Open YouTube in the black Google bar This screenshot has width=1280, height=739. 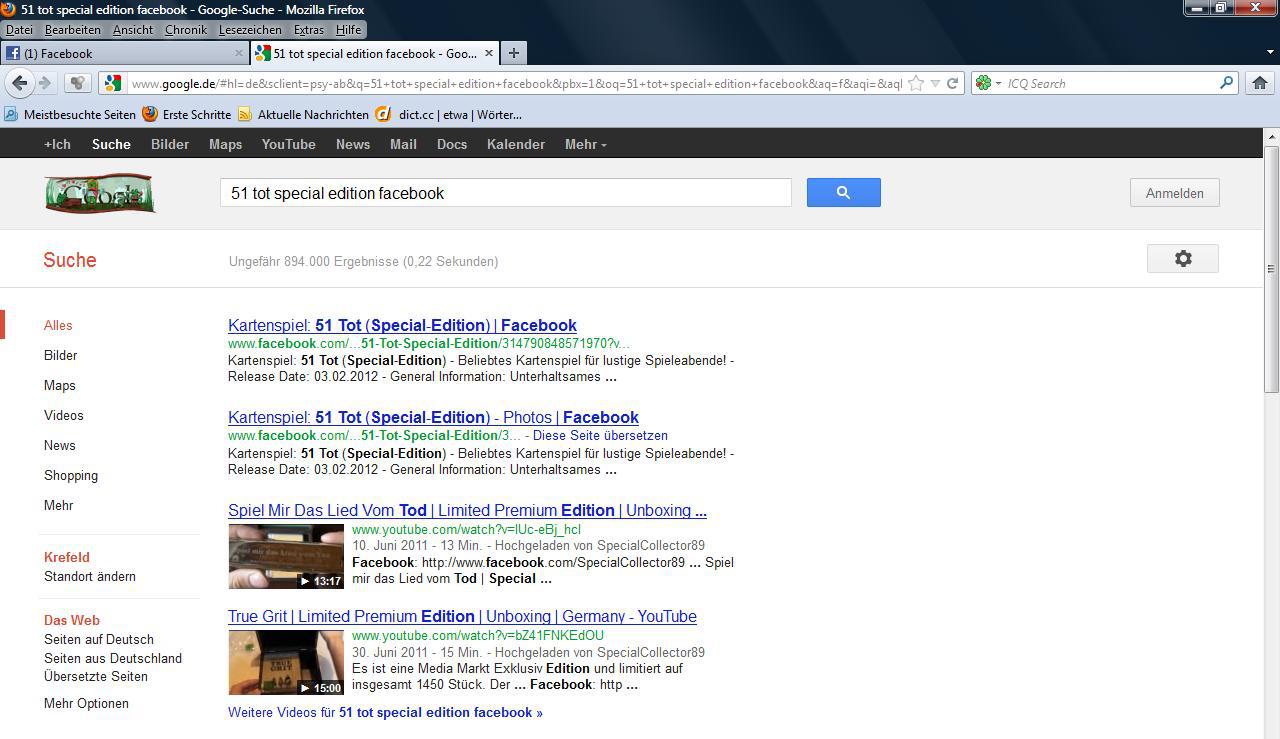click(x=289, y=144)
